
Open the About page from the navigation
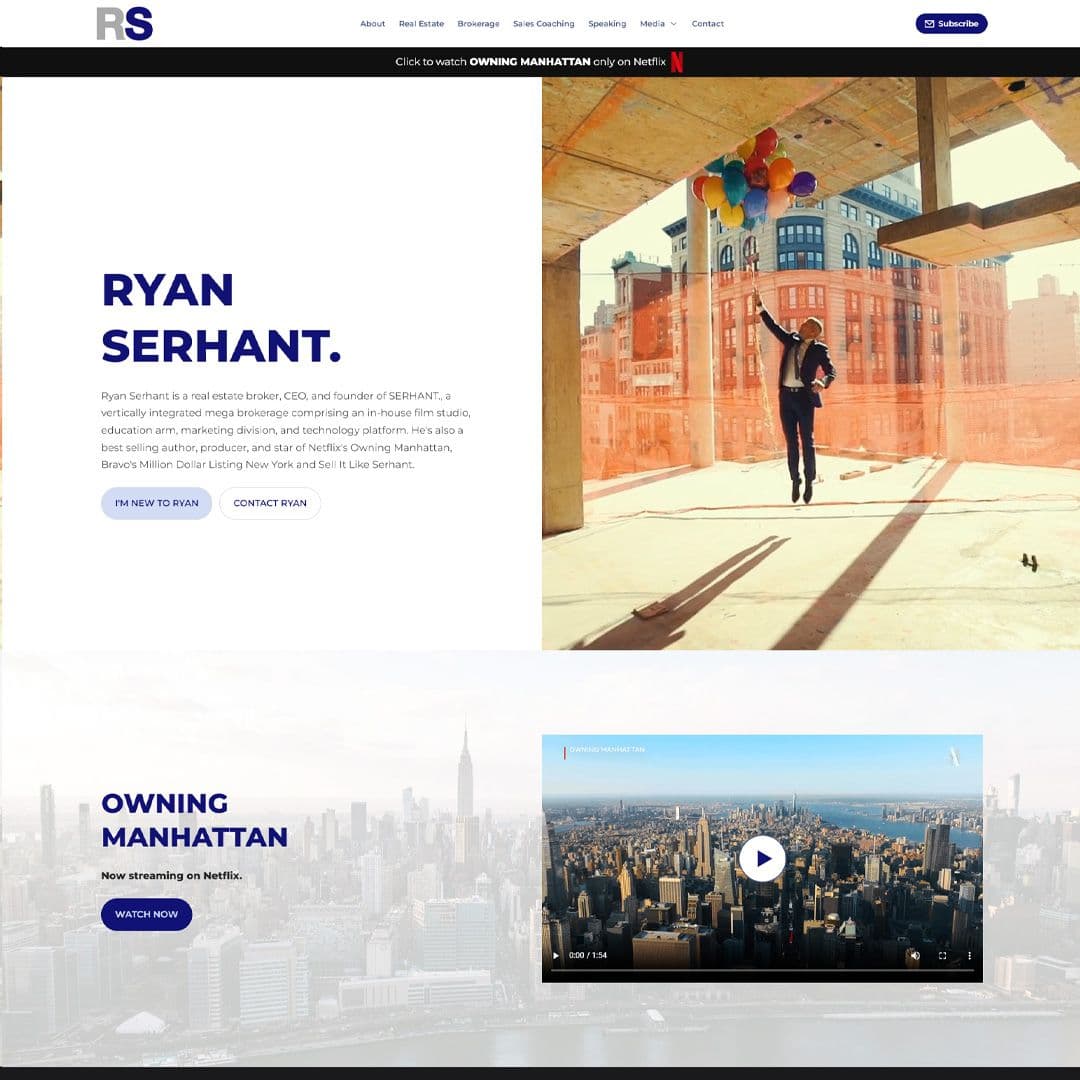372,23
